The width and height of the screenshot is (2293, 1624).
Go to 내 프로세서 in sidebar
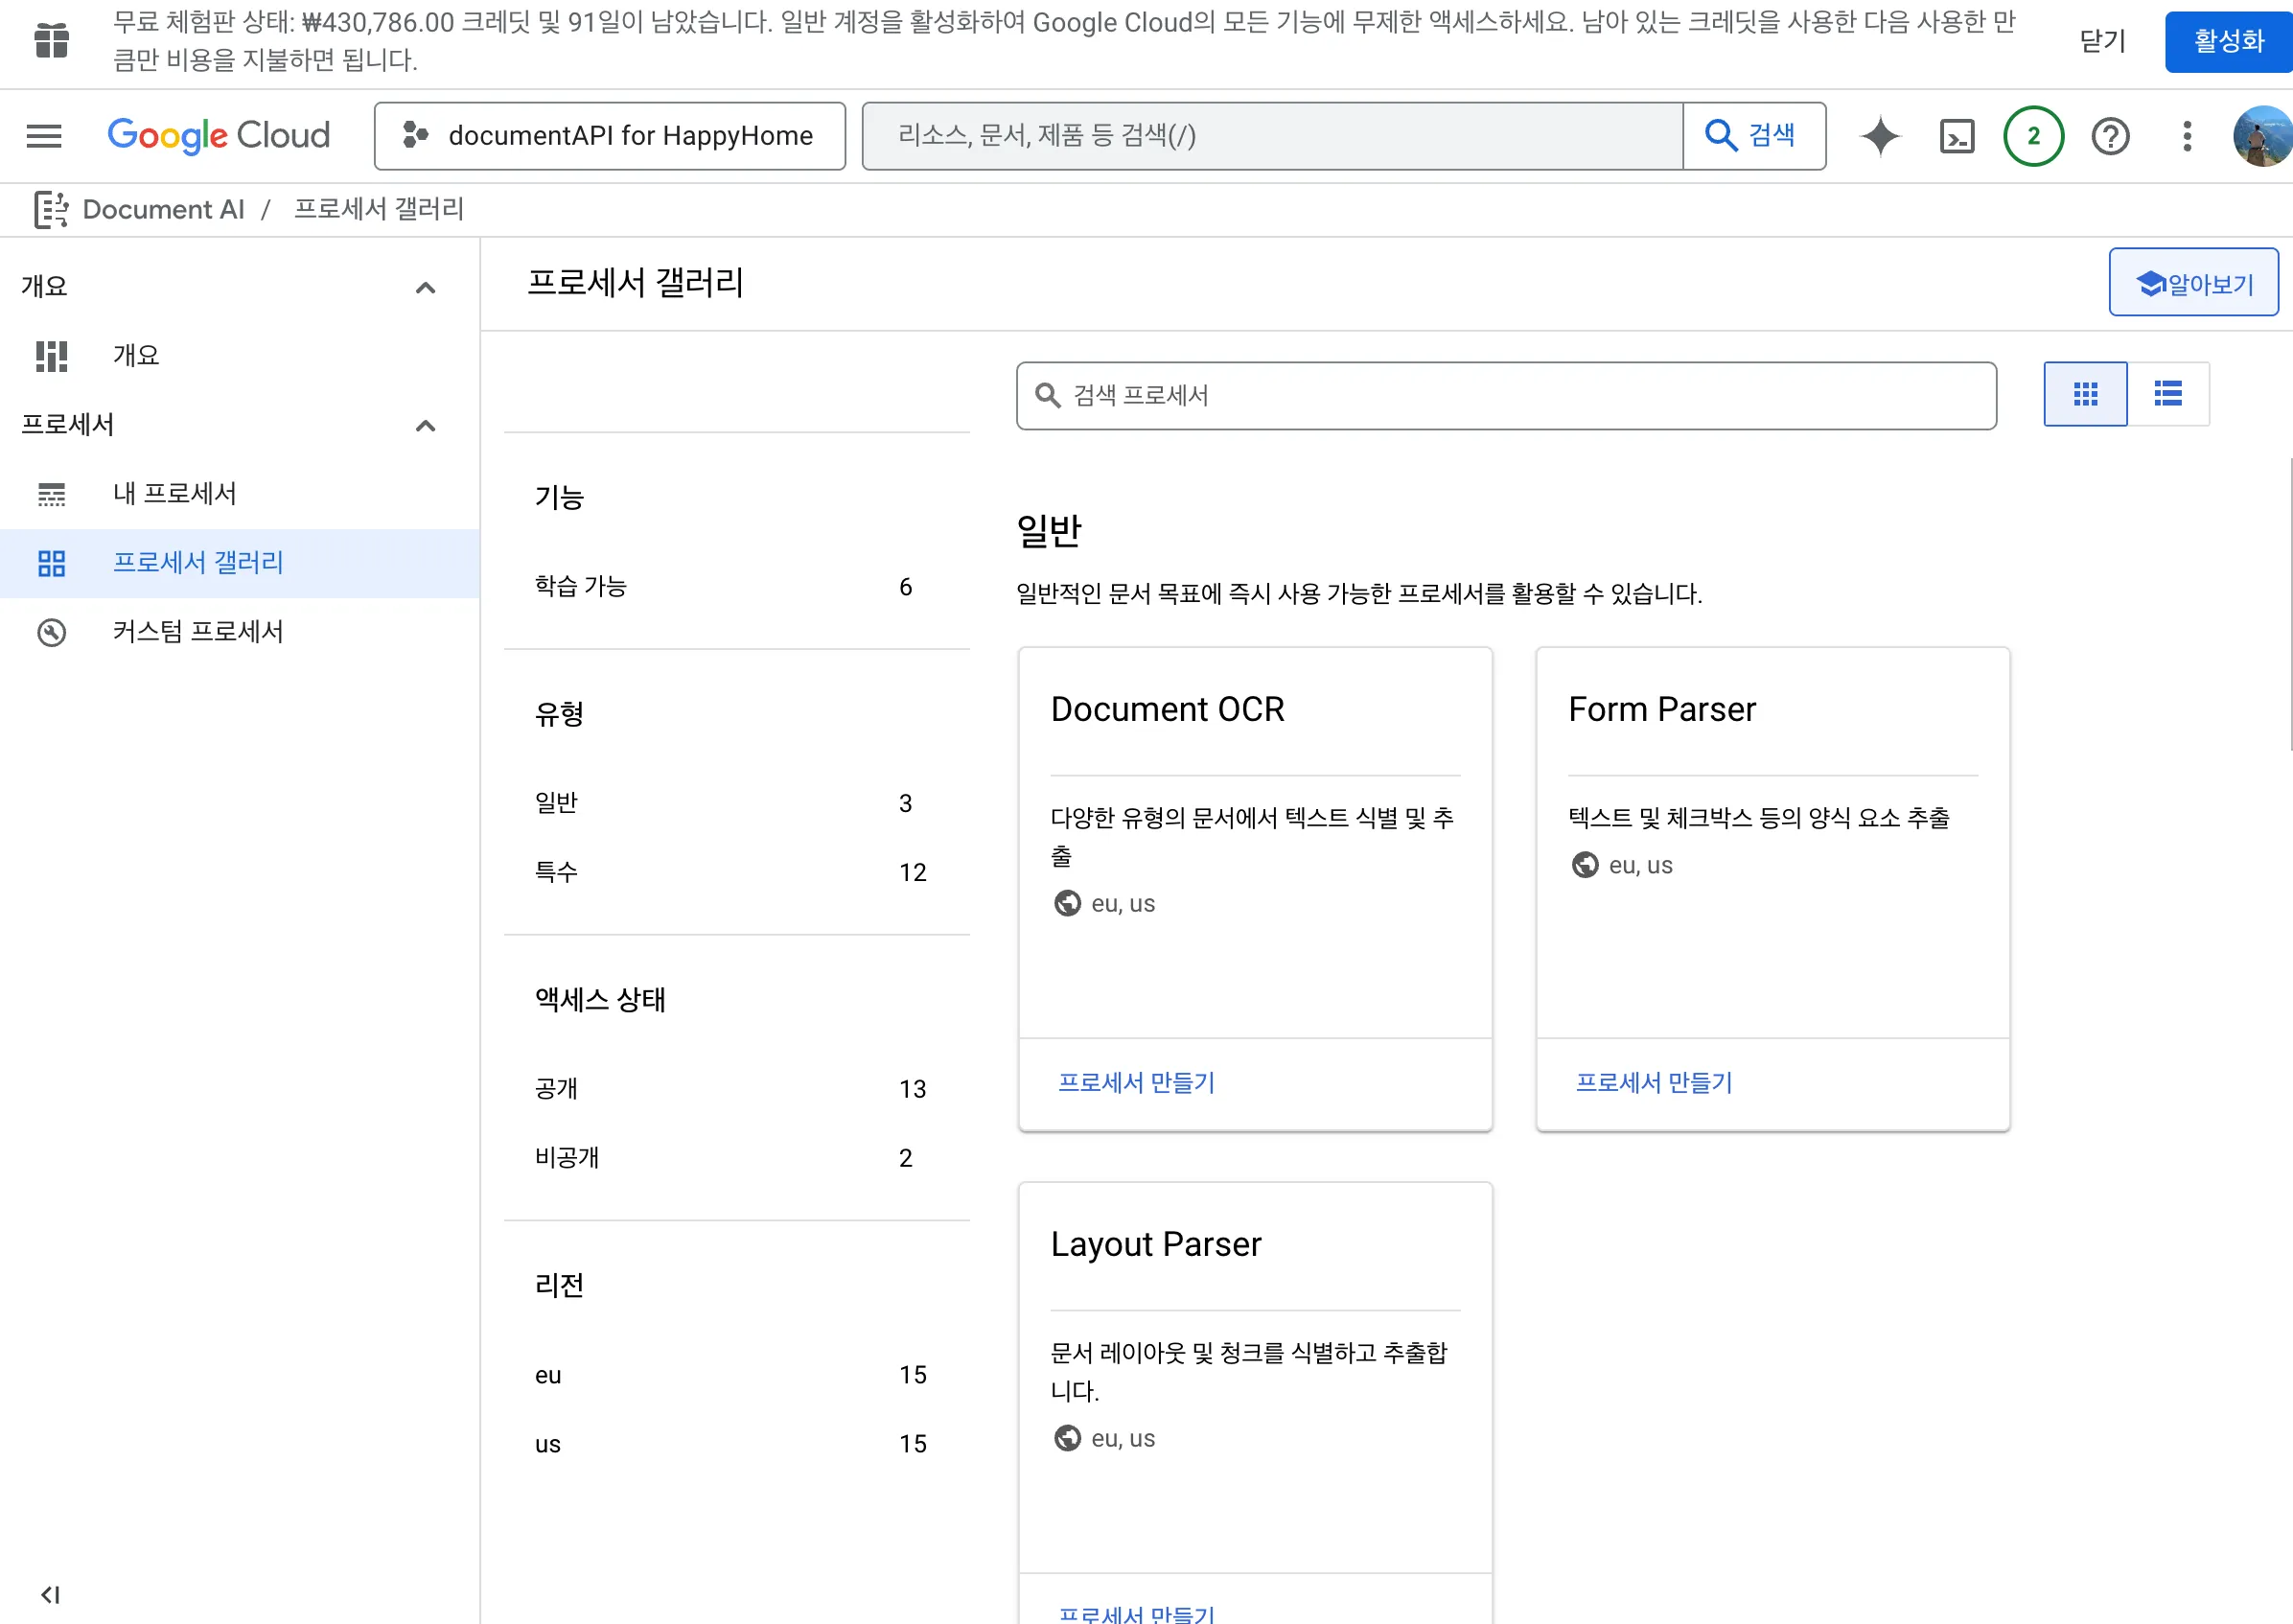174,493
